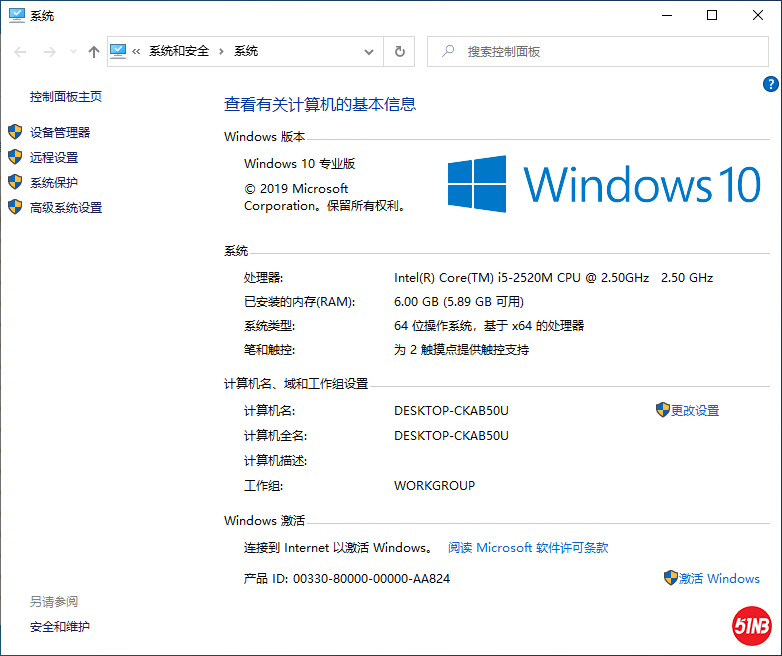Focus the Control Panel search box
Screen dimensions: 782x656
point(597,51)
